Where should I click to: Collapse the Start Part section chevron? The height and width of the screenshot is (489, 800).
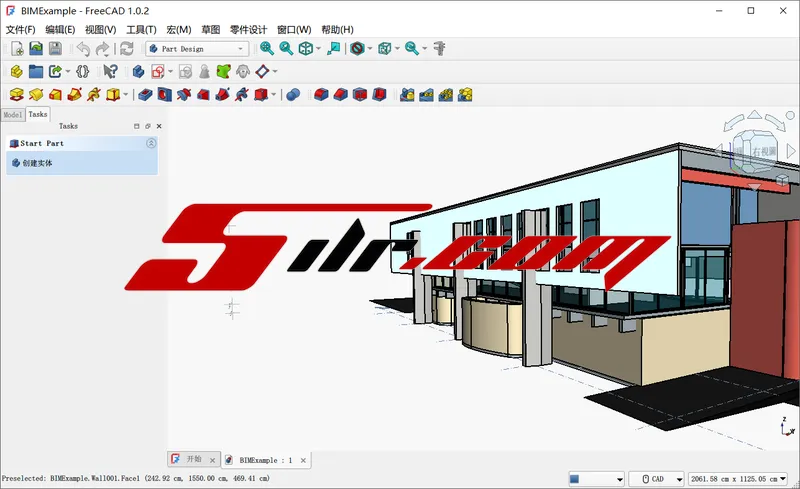coord(151,143)
